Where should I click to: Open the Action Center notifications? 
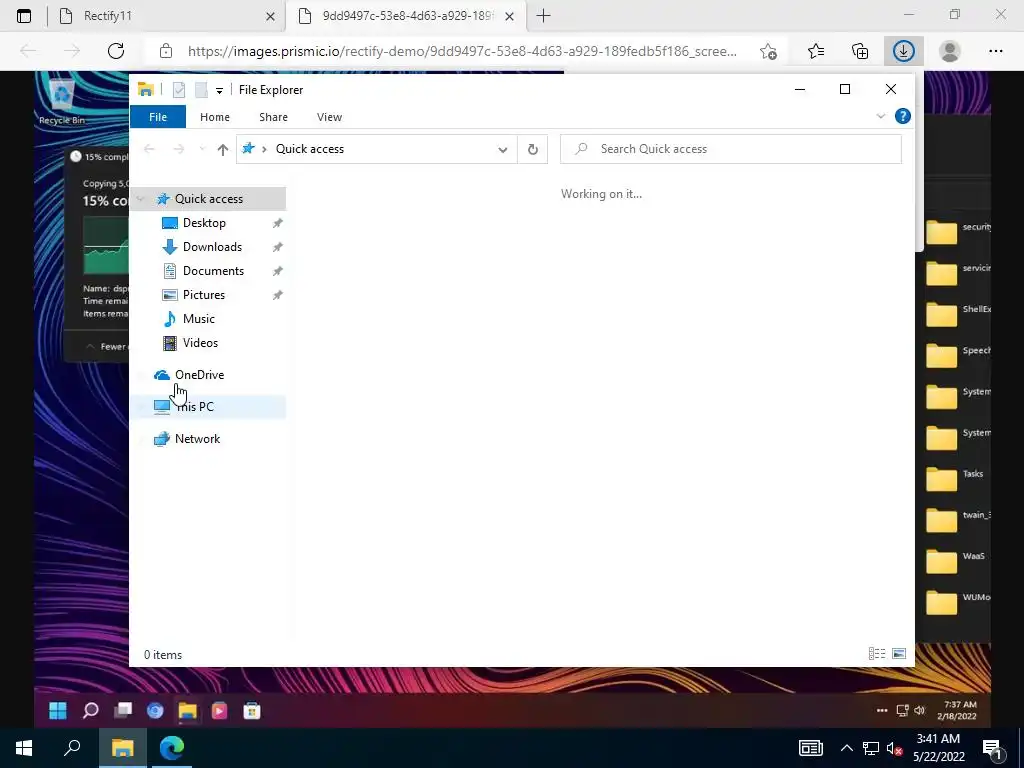993,748
